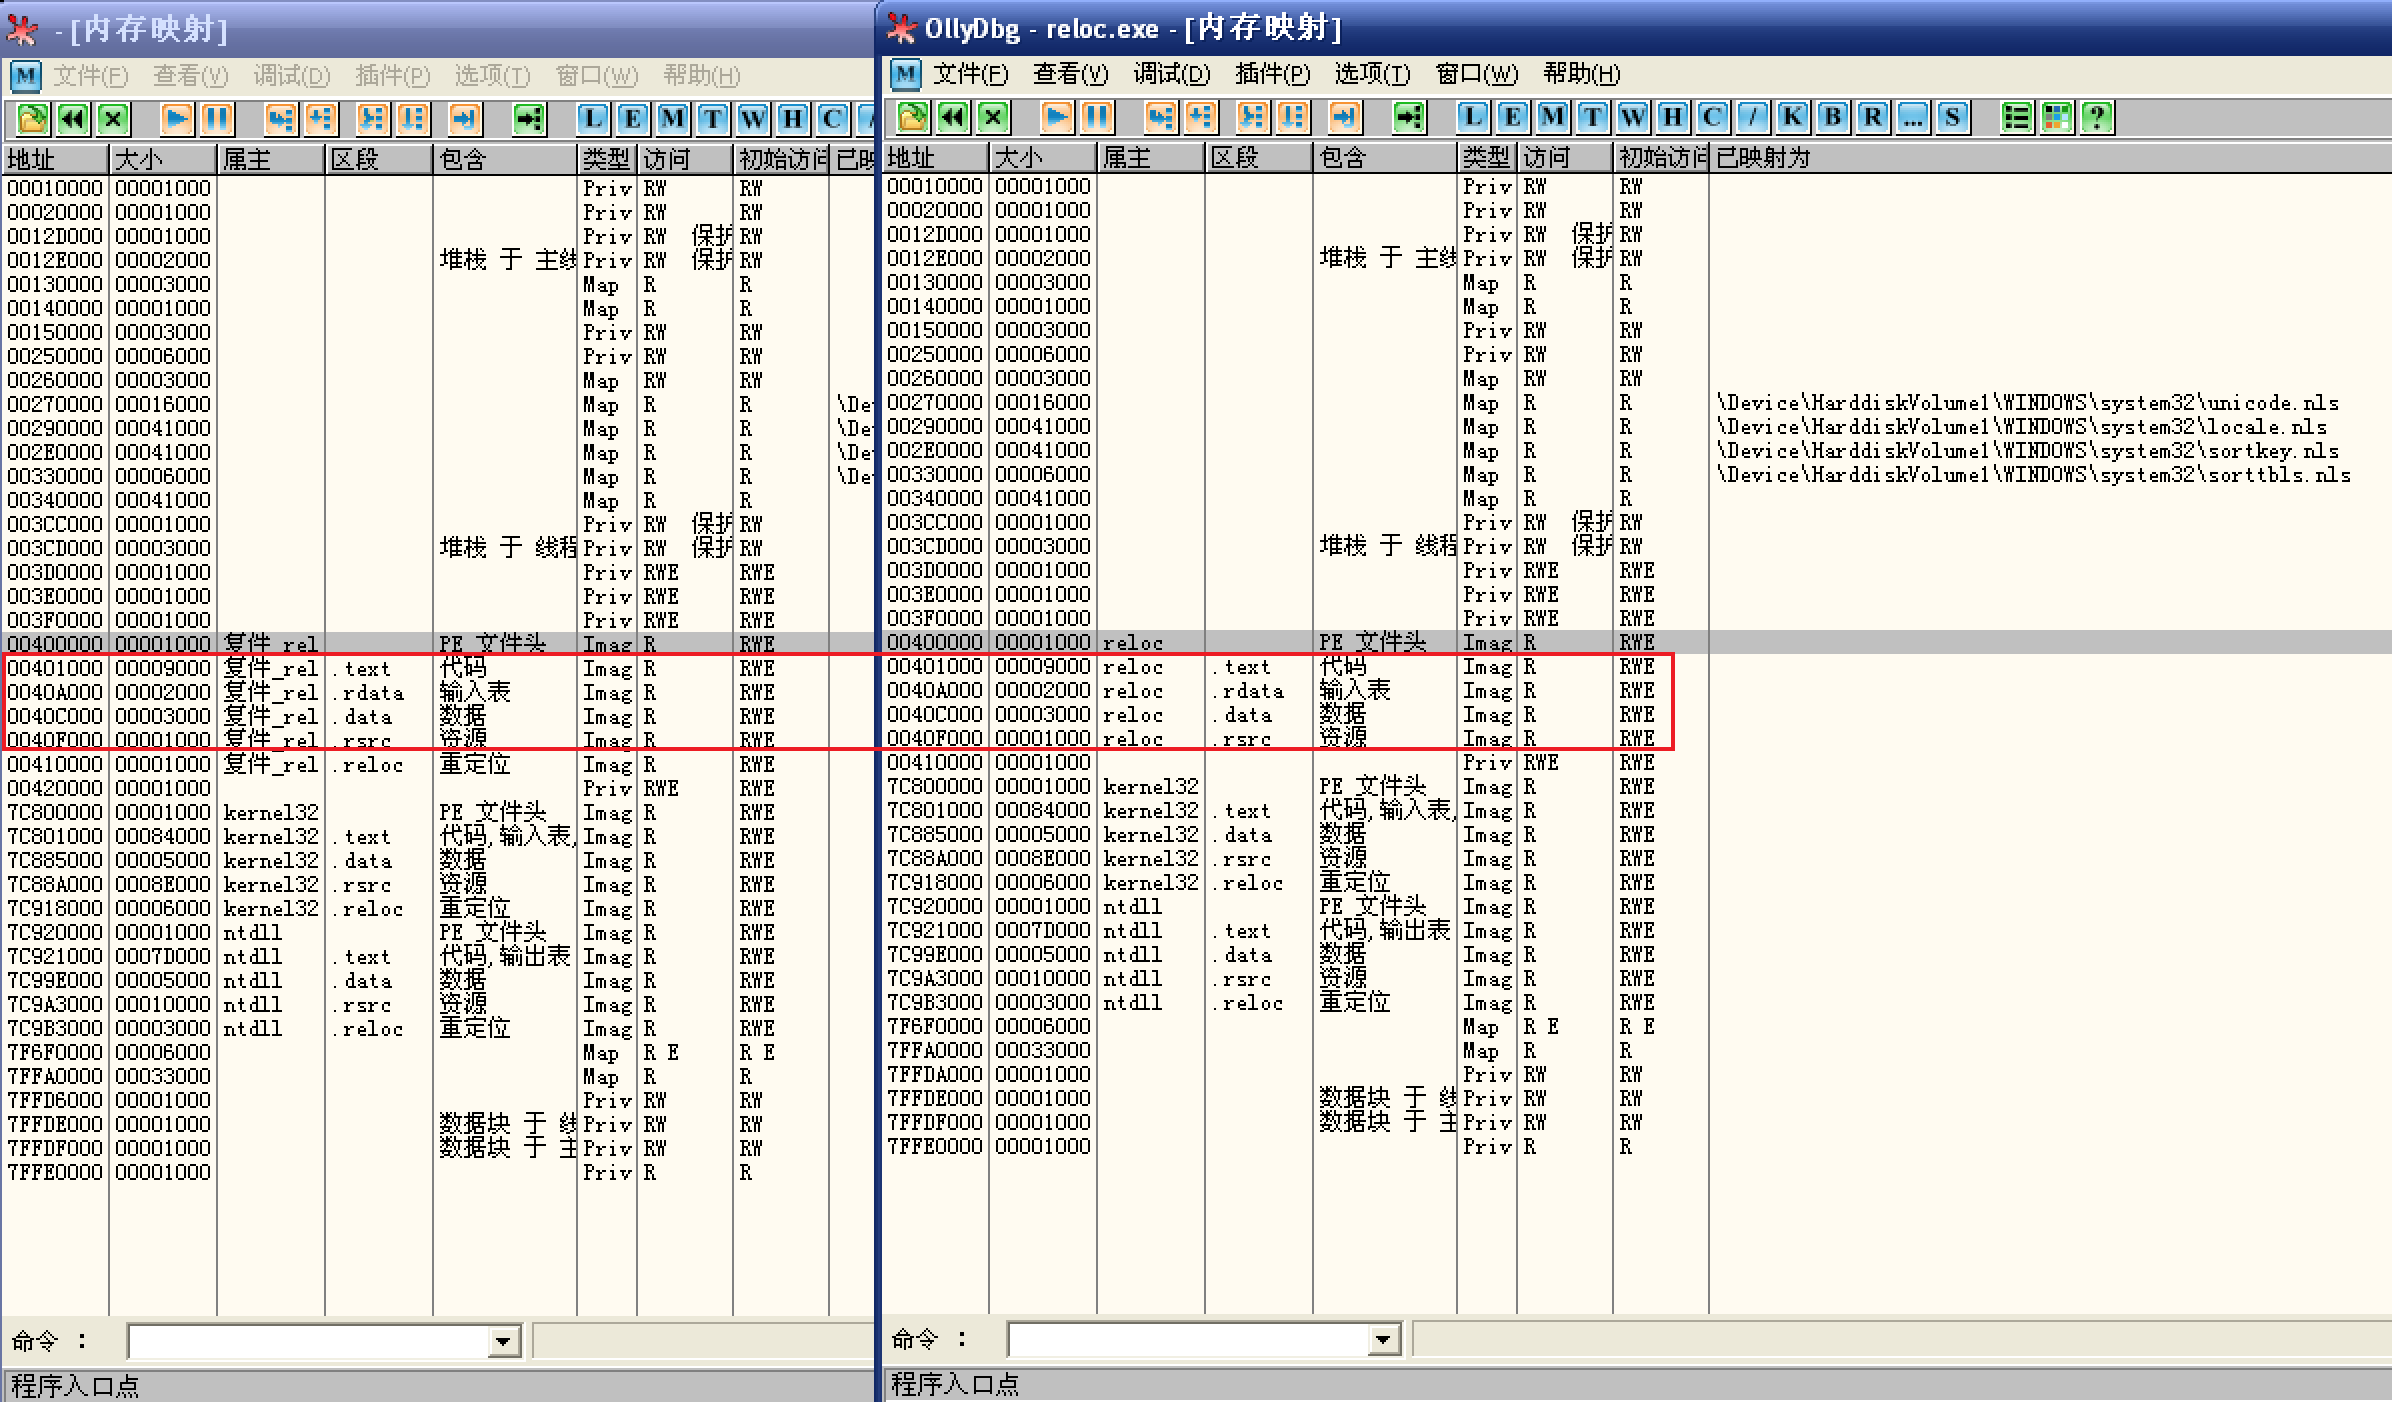Open 调试(D) menu in reloc.exe window

[x=1171, y=74]
